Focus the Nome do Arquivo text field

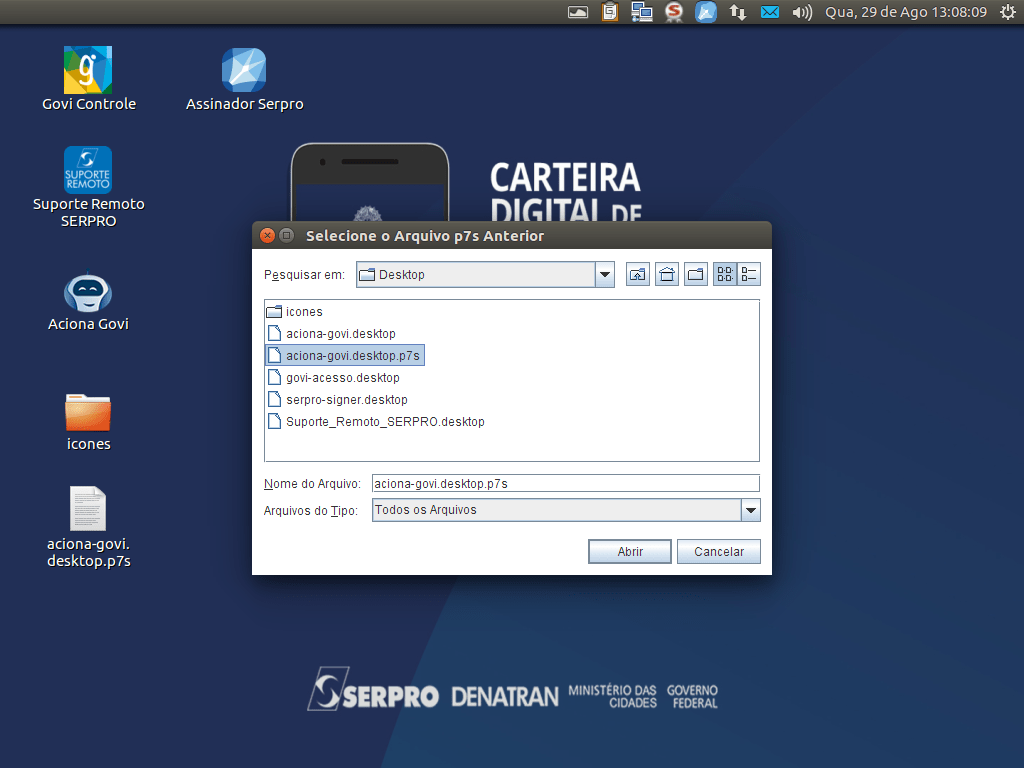(x=566, y=483)
